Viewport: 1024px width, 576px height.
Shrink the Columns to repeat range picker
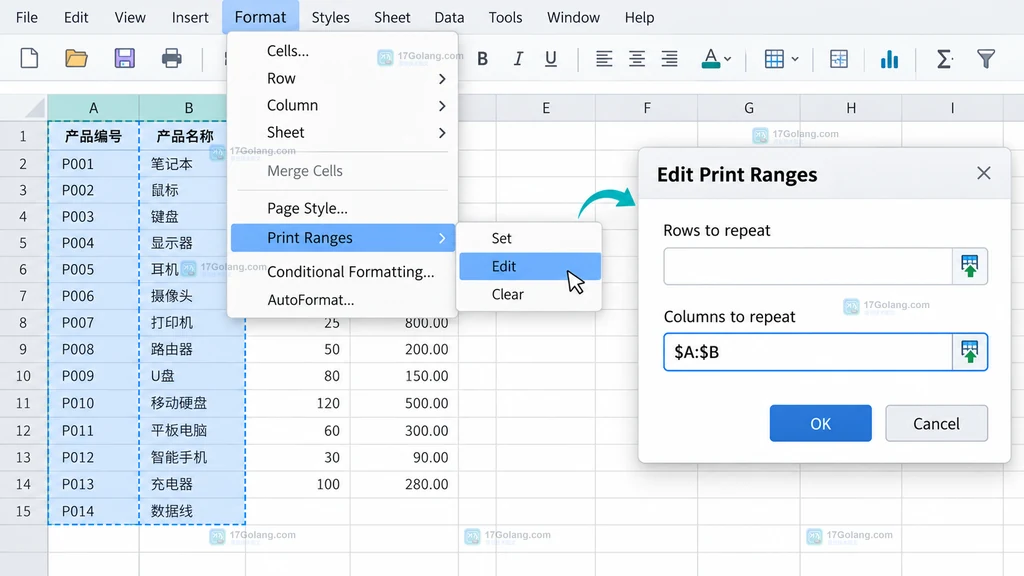point(970,352)
